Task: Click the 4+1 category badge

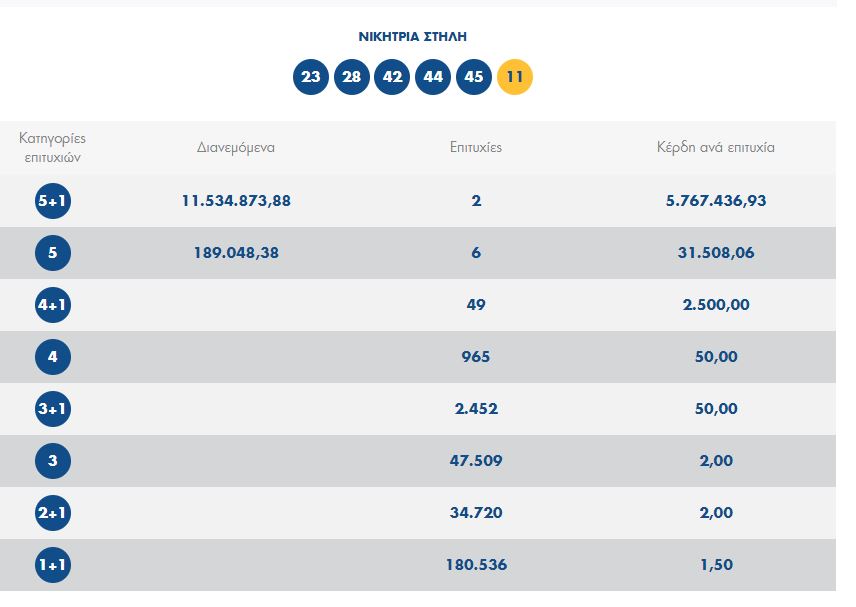Action: (53, 305)
